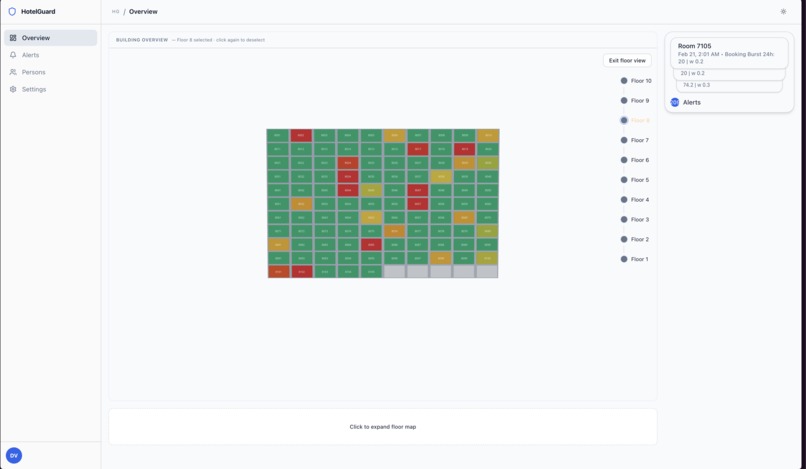
Task: Select red room 8017 in grid
Action: 418,149
